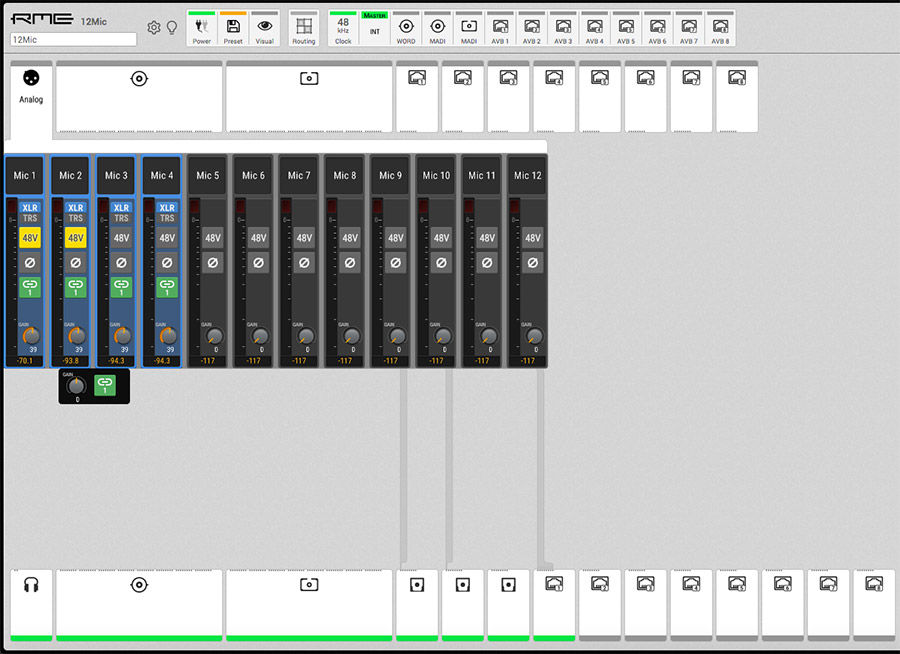
Task: Enable 48V phantom power on Mic 6
Action: coord(258,238)
